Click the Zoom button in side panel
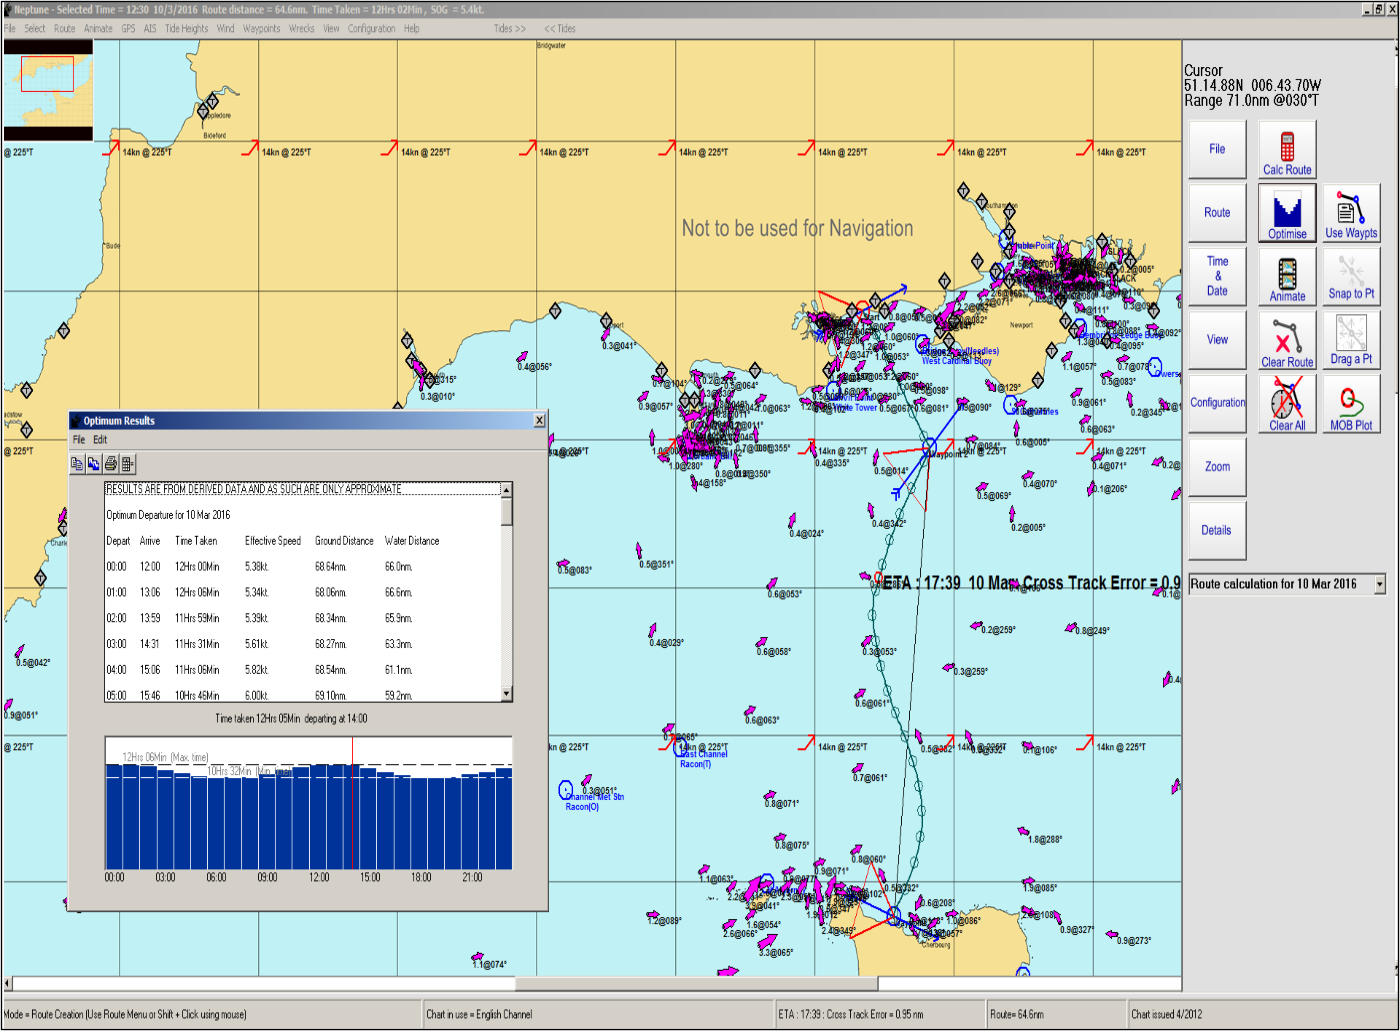1400x1032 pixels. coord(1217,467)
